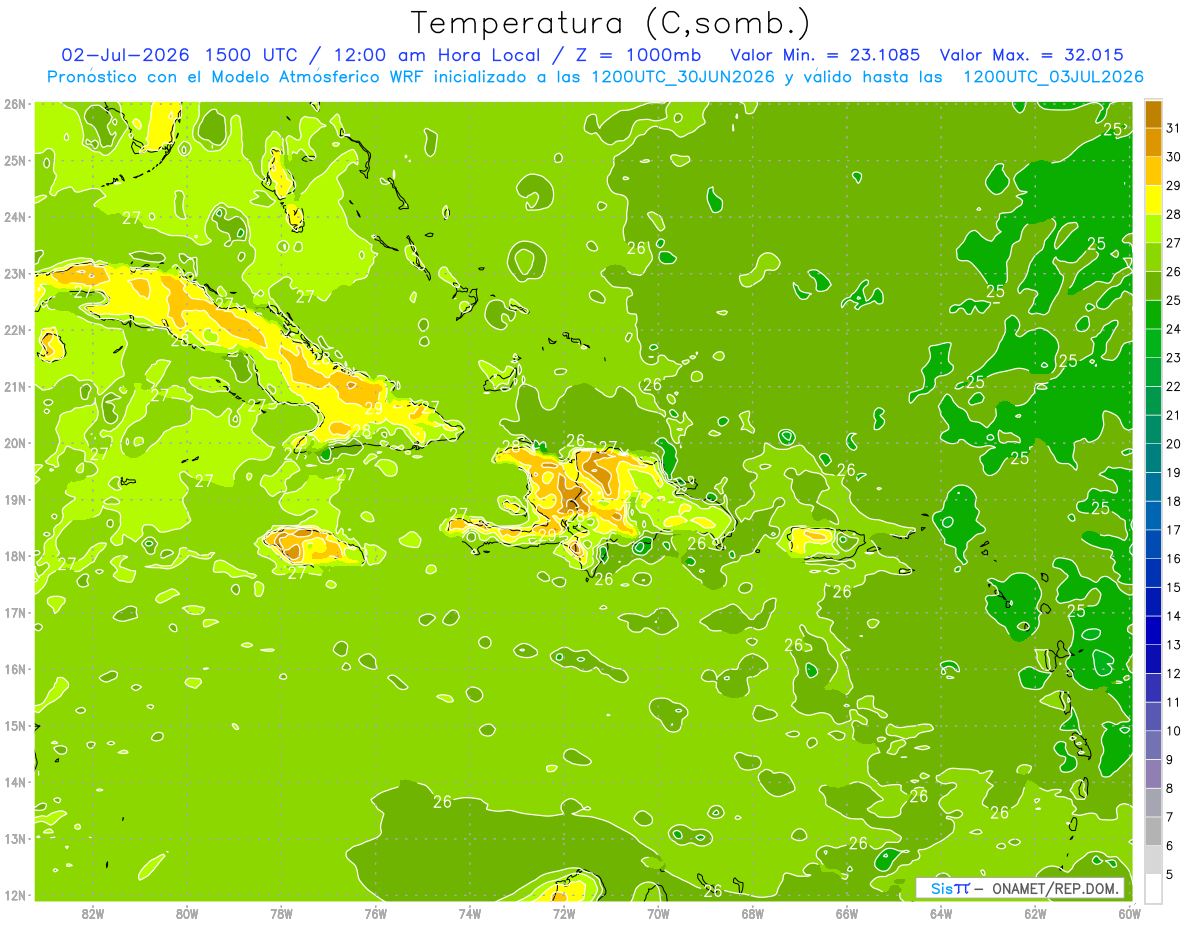Click the 20N latitude axis label
This screenshot has height=927, width=1200.
(15, 442)
